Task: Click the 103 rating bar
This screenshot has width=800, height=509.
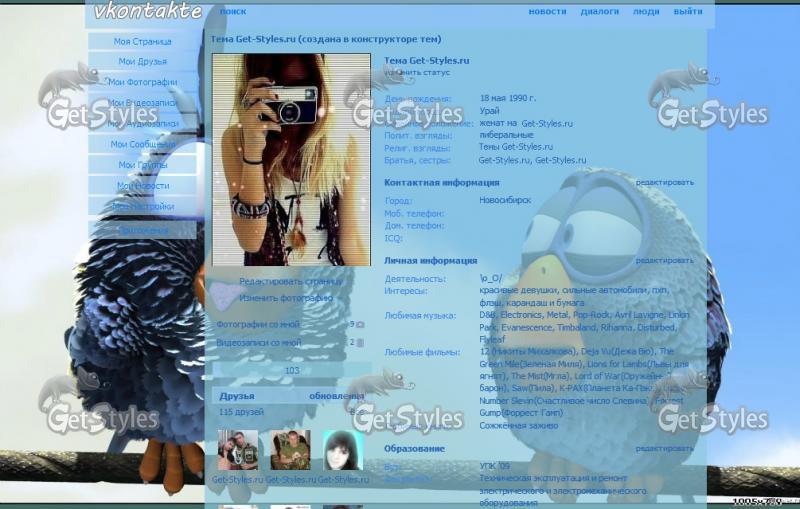Action: [x=292, y=370]
